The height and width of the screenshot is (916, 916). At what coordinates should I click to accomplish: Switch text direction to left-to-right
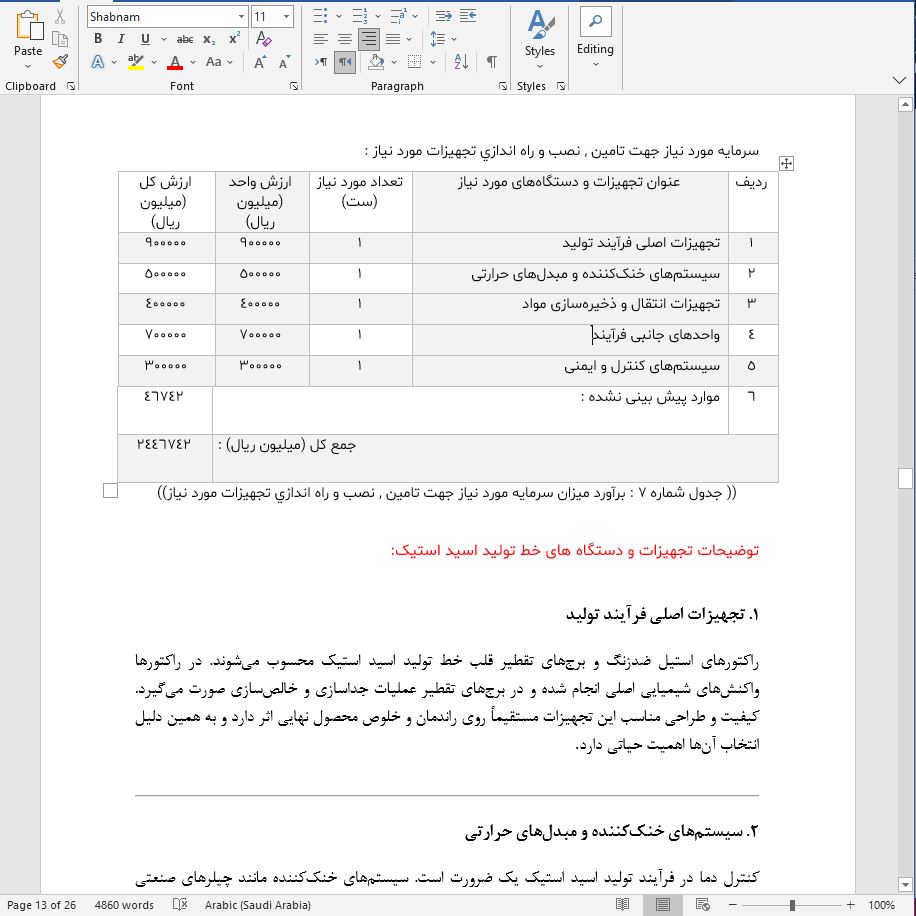click(x=320, y=61)
